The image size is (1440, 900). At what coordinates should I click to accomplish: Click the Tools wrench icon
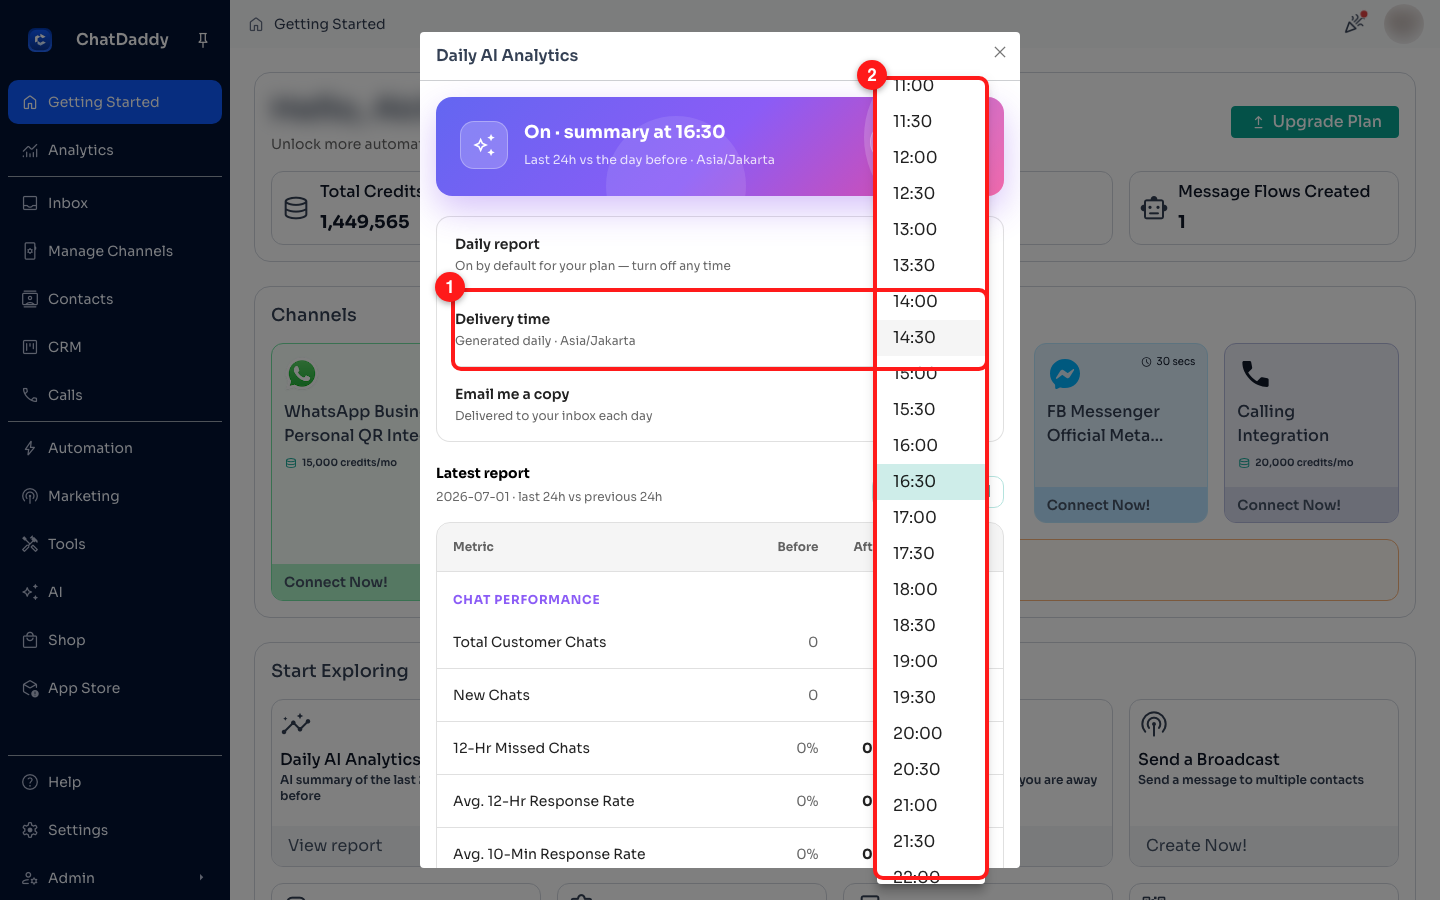pyautogui.click(x=30, y=544)
